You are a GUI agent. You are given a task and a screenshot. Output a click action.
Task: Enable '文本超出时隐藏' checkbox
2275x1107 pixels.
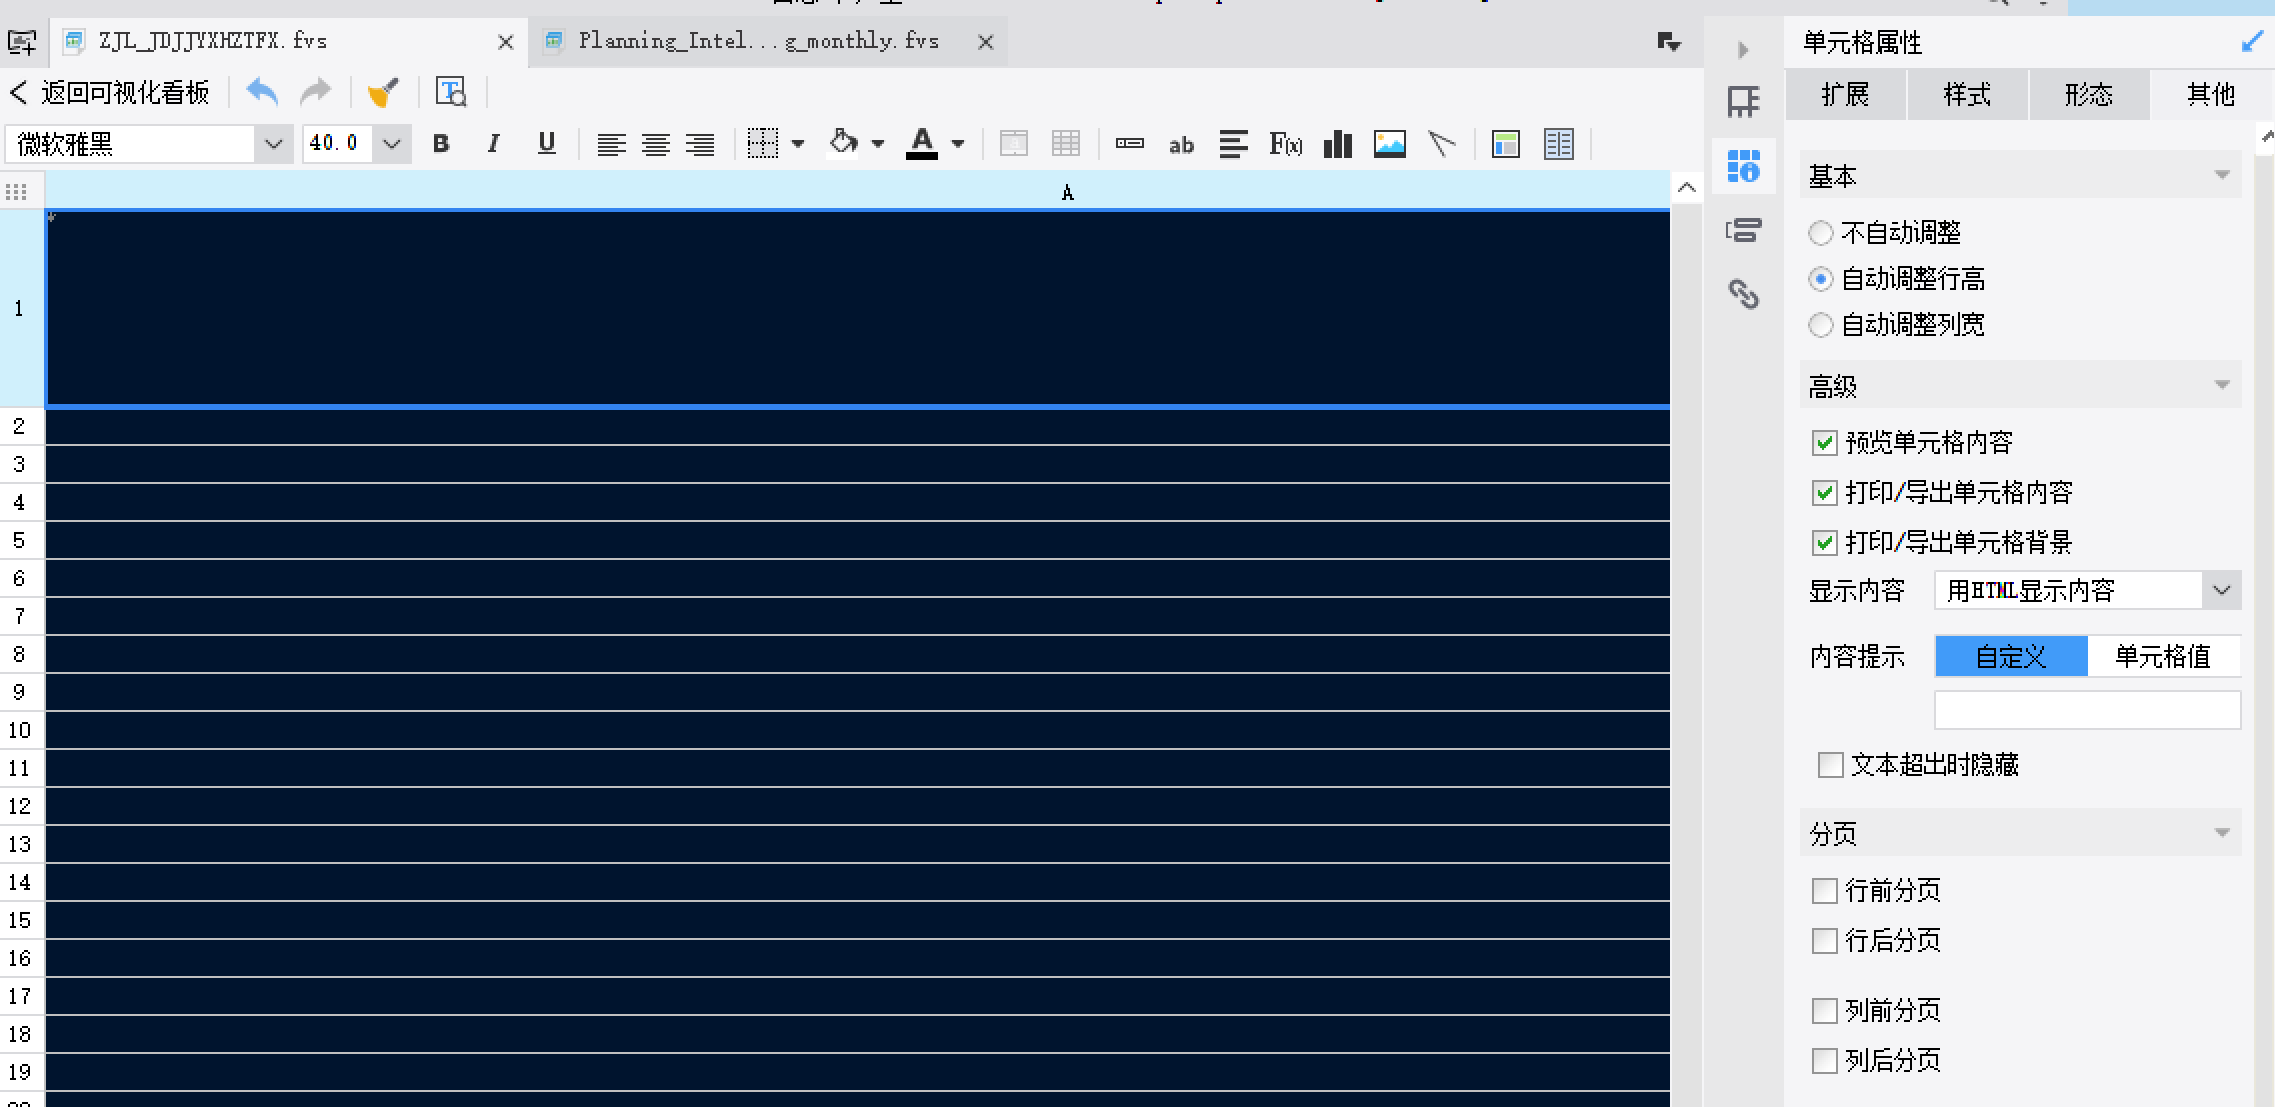1830,765
